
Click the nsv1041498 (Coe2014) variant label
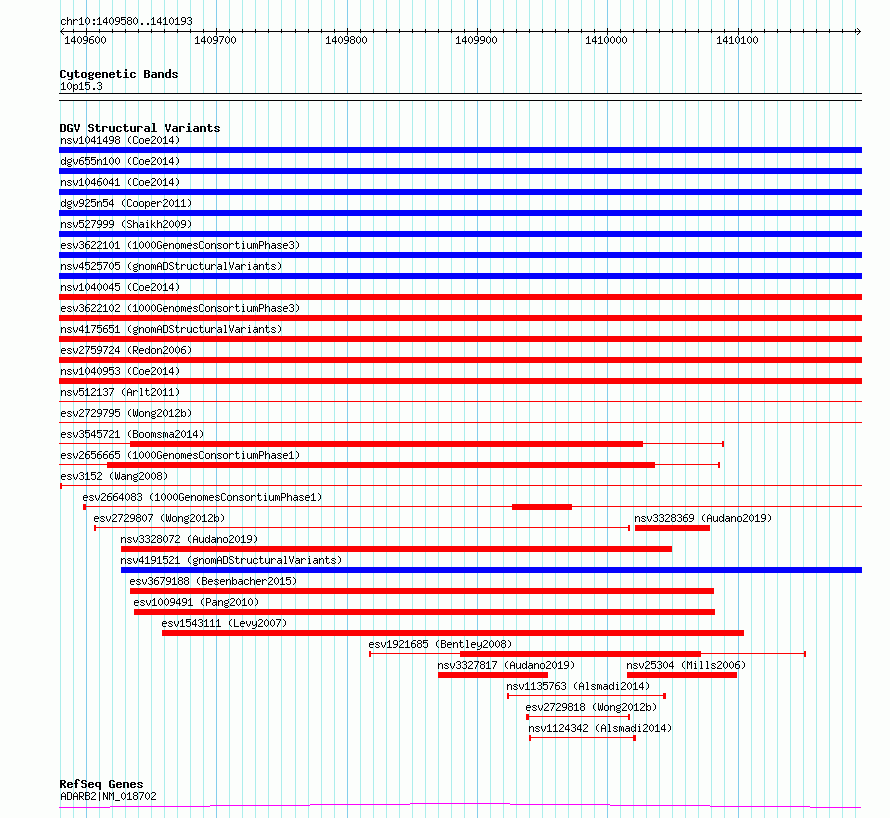[120, 140]
